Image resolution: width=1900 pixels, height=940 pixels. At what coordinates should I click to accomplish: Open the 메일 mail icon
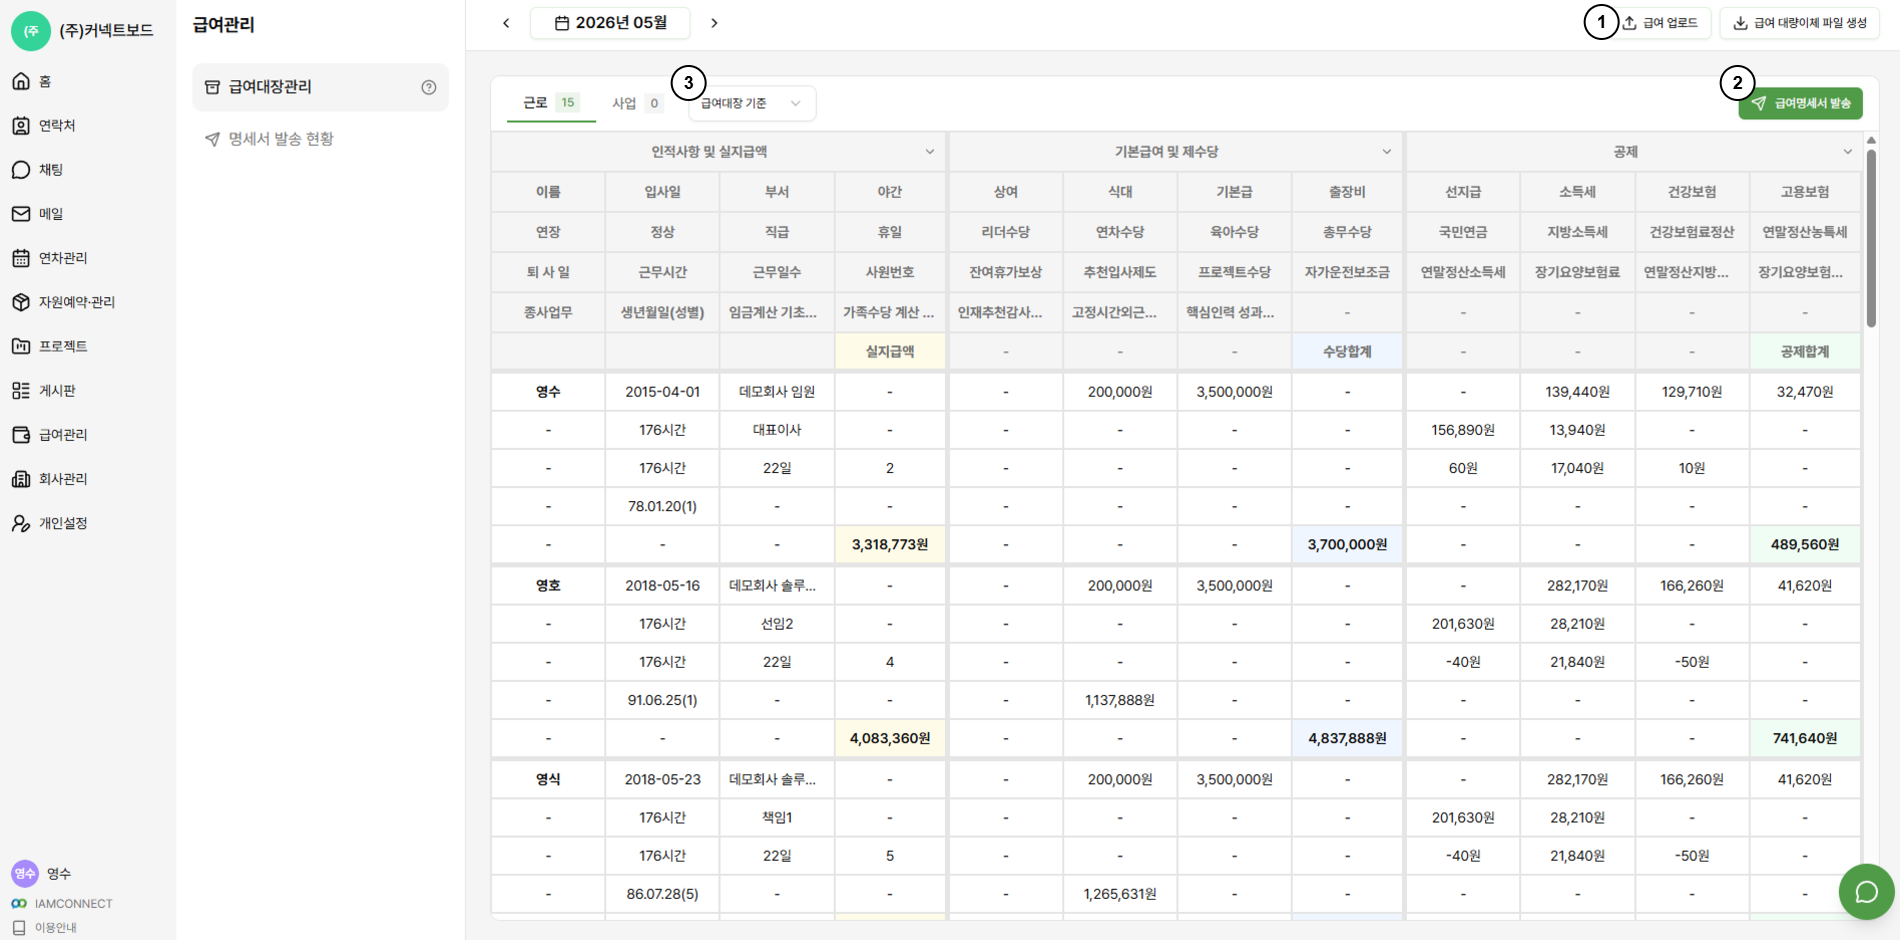click(21, 214)
